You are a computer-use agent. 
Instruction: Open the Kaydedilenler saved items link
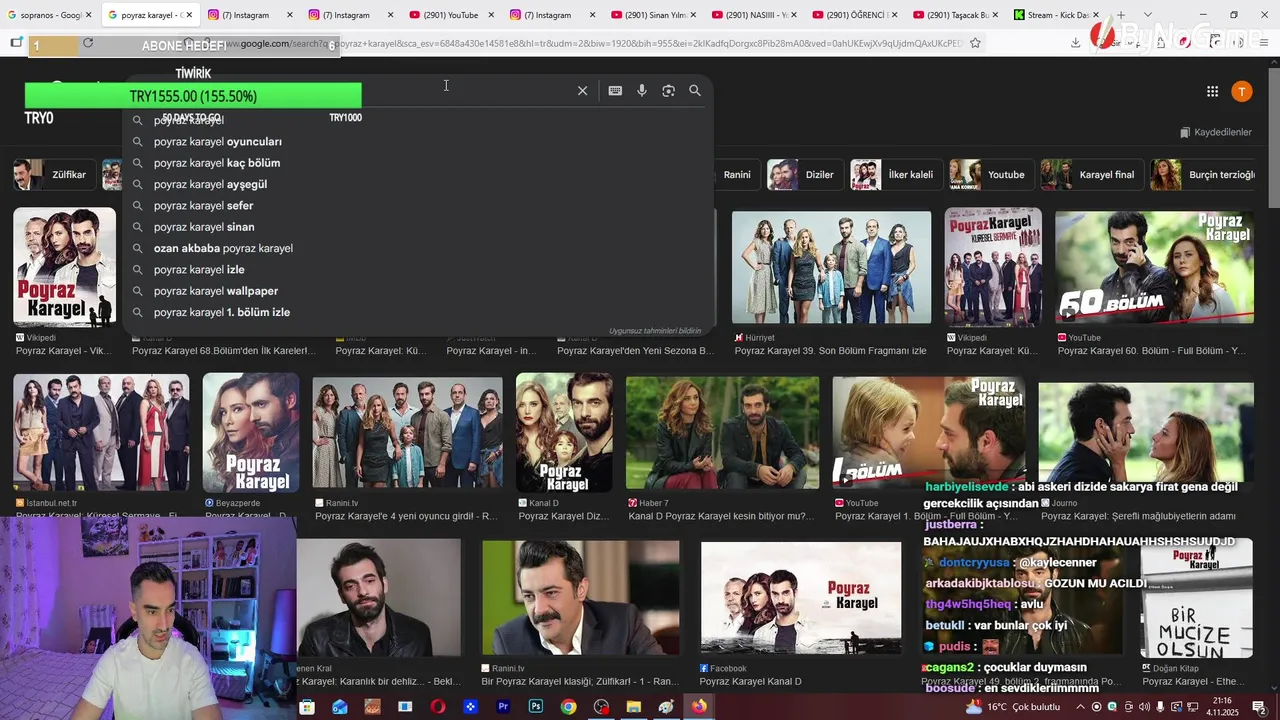click(1216, 132)
